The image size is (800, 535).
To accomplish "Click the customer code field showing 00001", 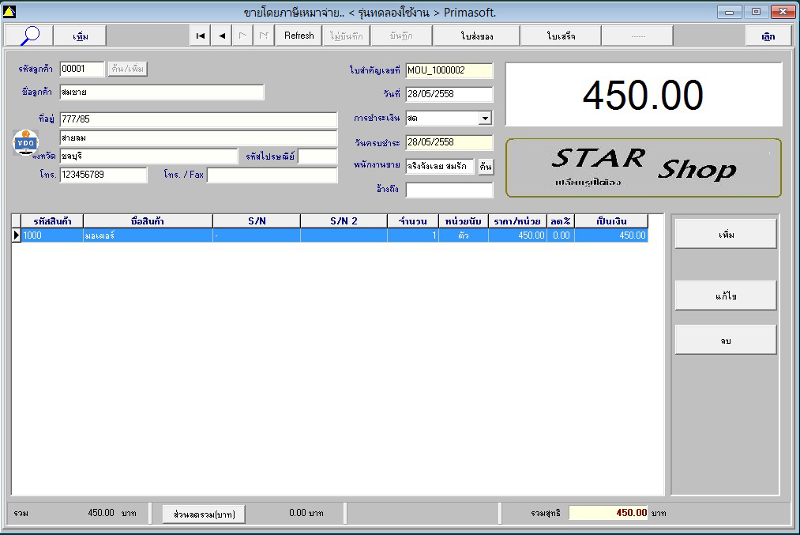I will tap(82, 69).
